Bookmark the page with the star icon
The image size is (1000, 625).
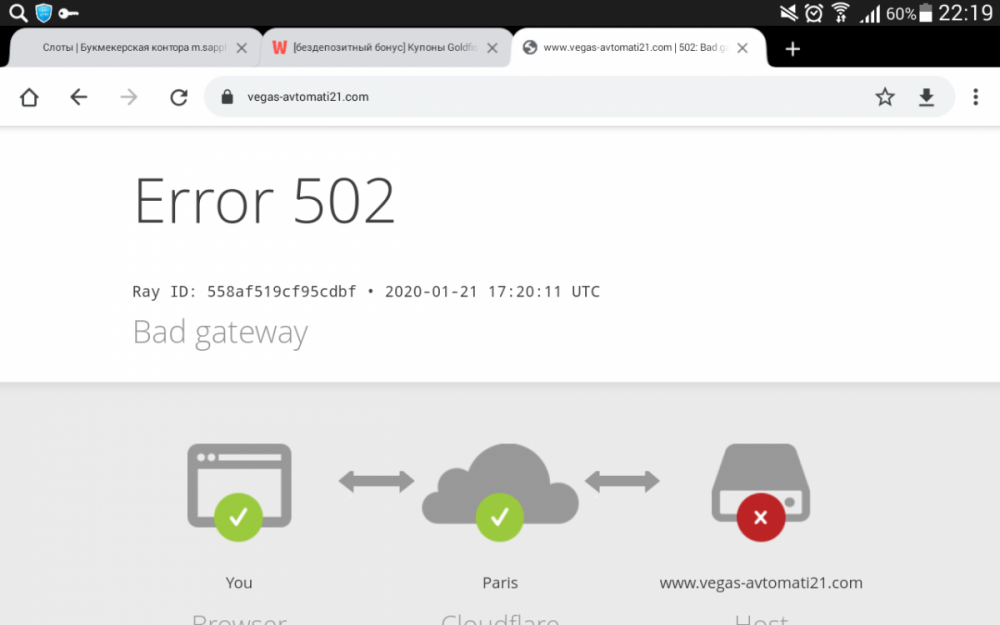tap(885, 97)
